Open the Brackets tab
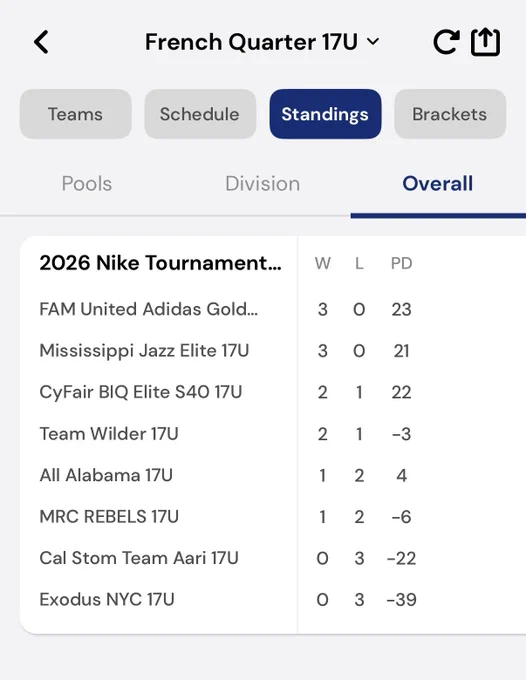This screenshot has width=526, height=680. (x=450, y=114)
